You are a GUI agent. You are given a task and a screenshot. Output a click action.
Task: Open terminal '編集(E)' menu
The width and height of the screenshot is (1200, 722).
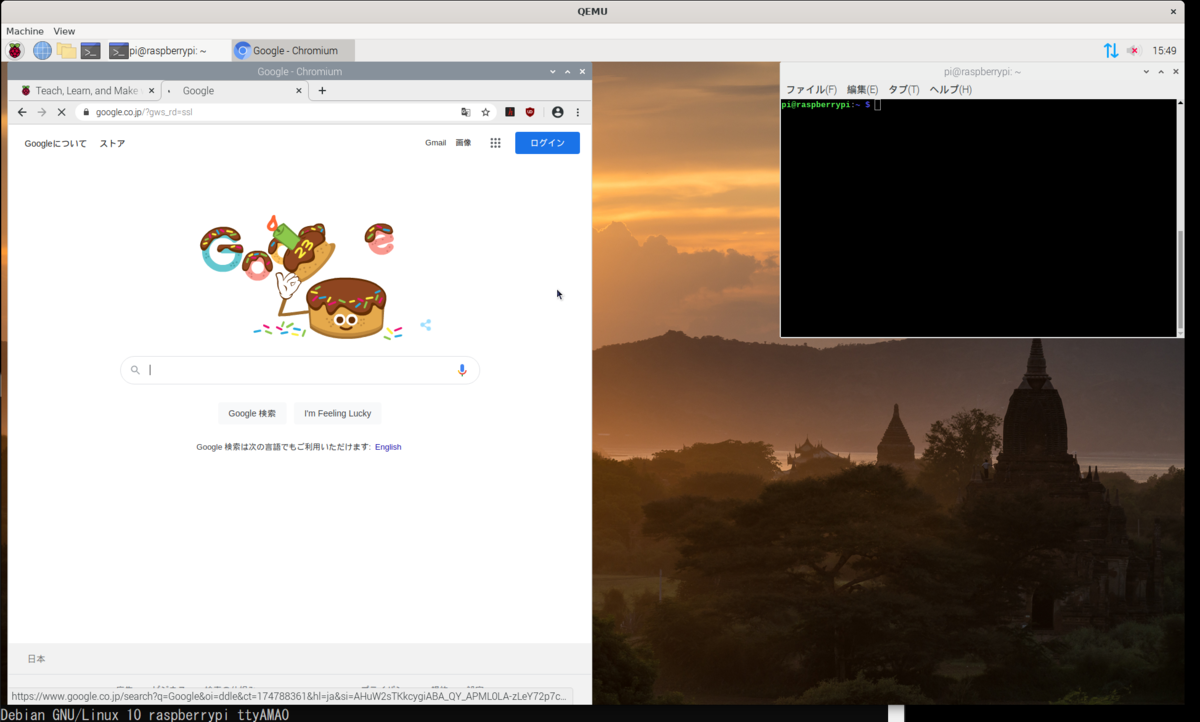(862, 89)
